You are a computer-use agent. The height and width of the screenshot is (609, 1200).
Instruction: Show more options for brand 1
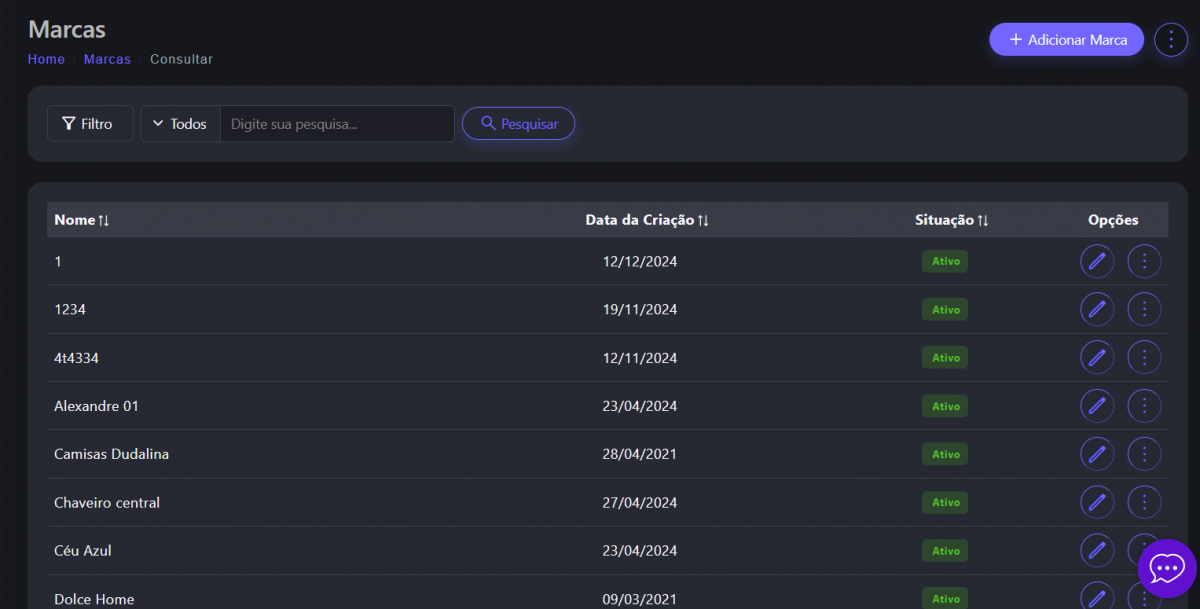click(x=1144, y=261)
